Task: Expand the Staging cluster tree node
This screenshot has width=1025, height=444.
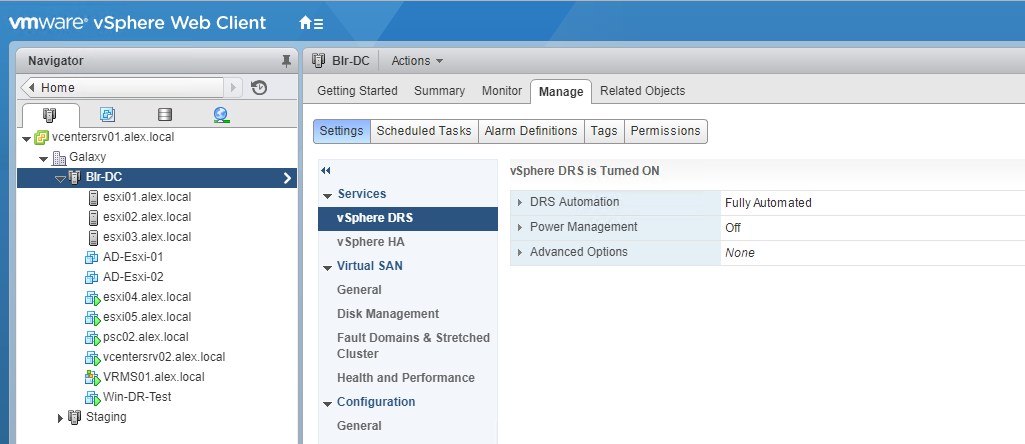Action: [60, 417]
